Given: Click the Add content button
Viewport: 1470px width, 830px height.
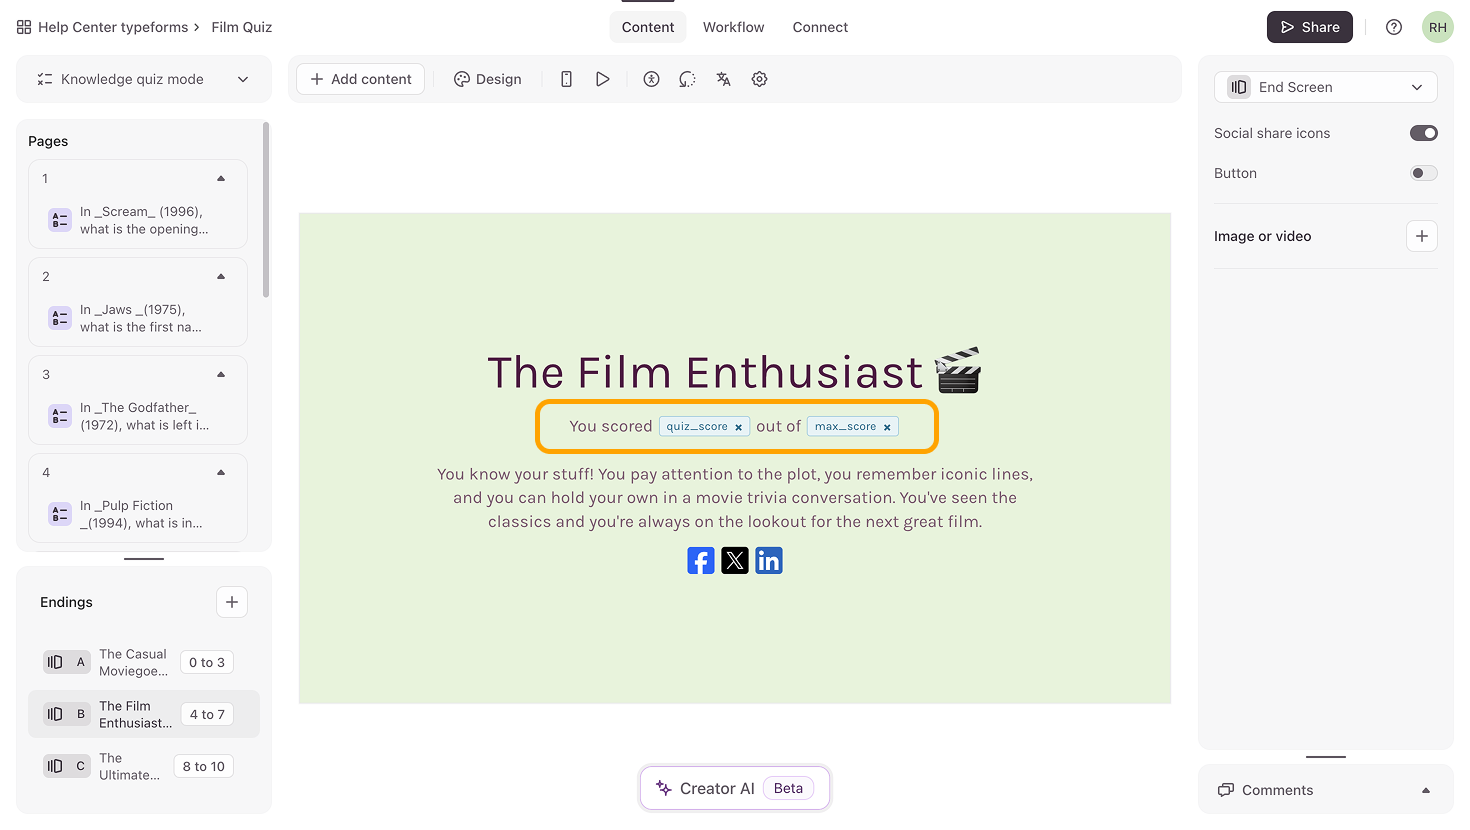Looking at the screenshot, I should click(x=360, y=79).
